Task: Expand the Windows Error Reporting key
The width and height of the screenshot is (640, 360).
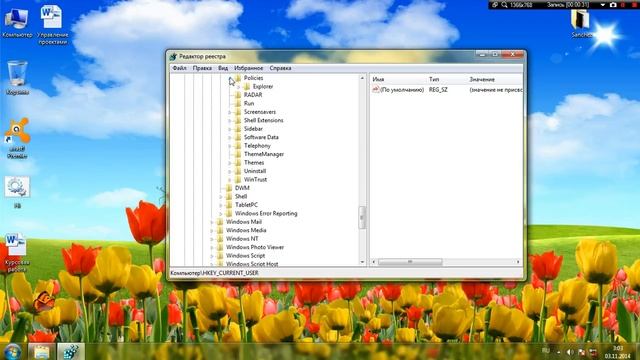Action: coord(221,214)
